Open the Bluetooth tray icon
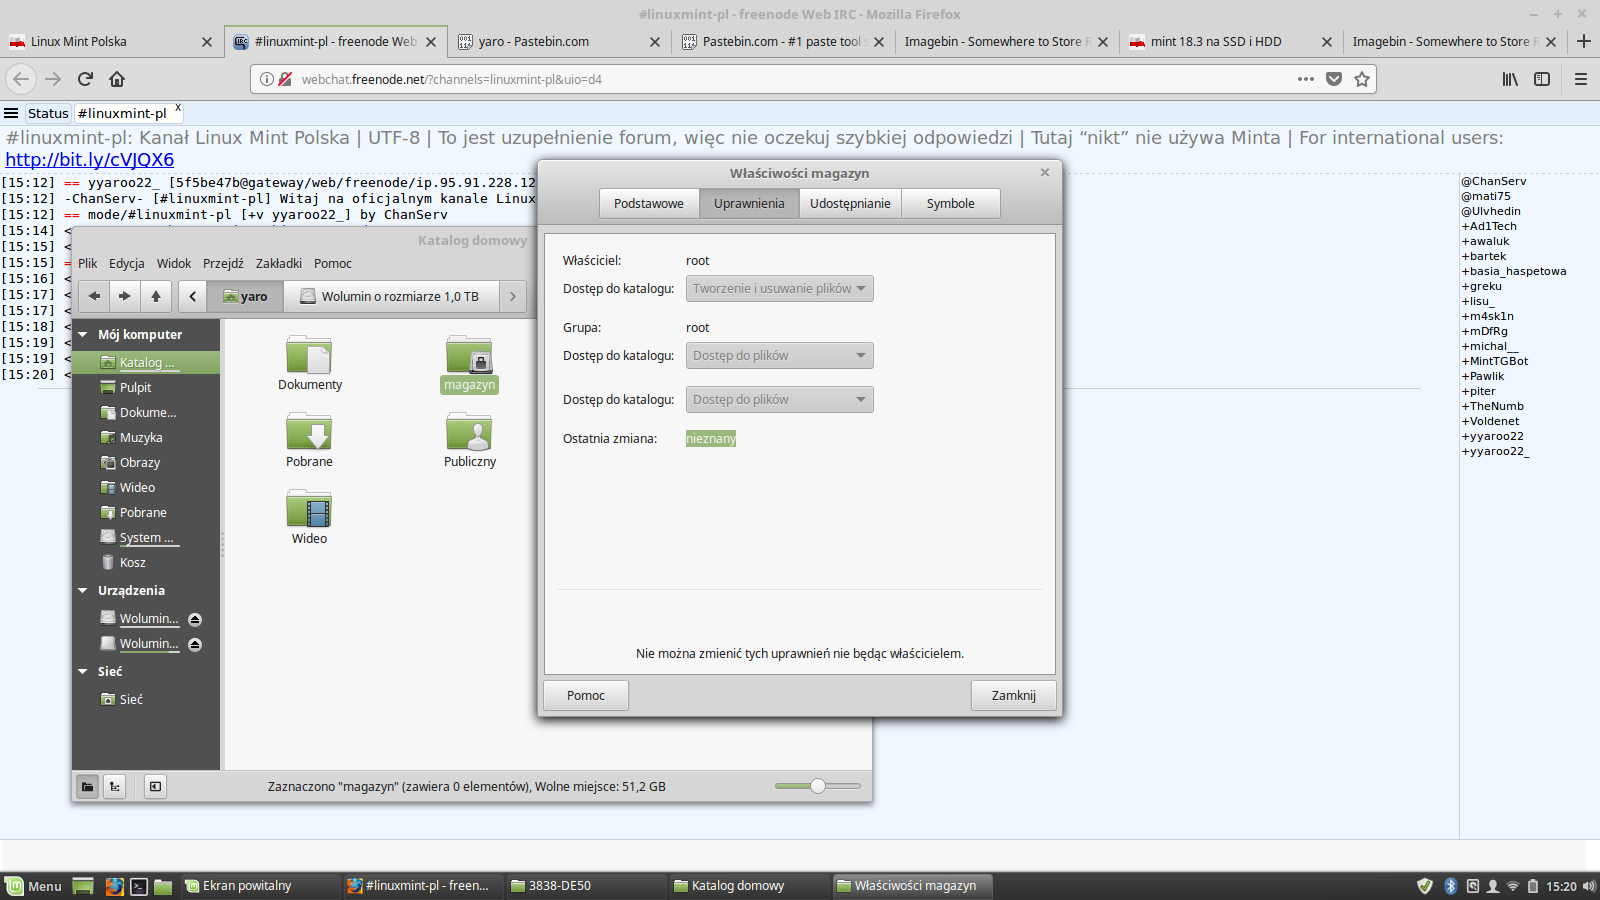Screen dimensions: 1600x900 tap(1451, 886)
